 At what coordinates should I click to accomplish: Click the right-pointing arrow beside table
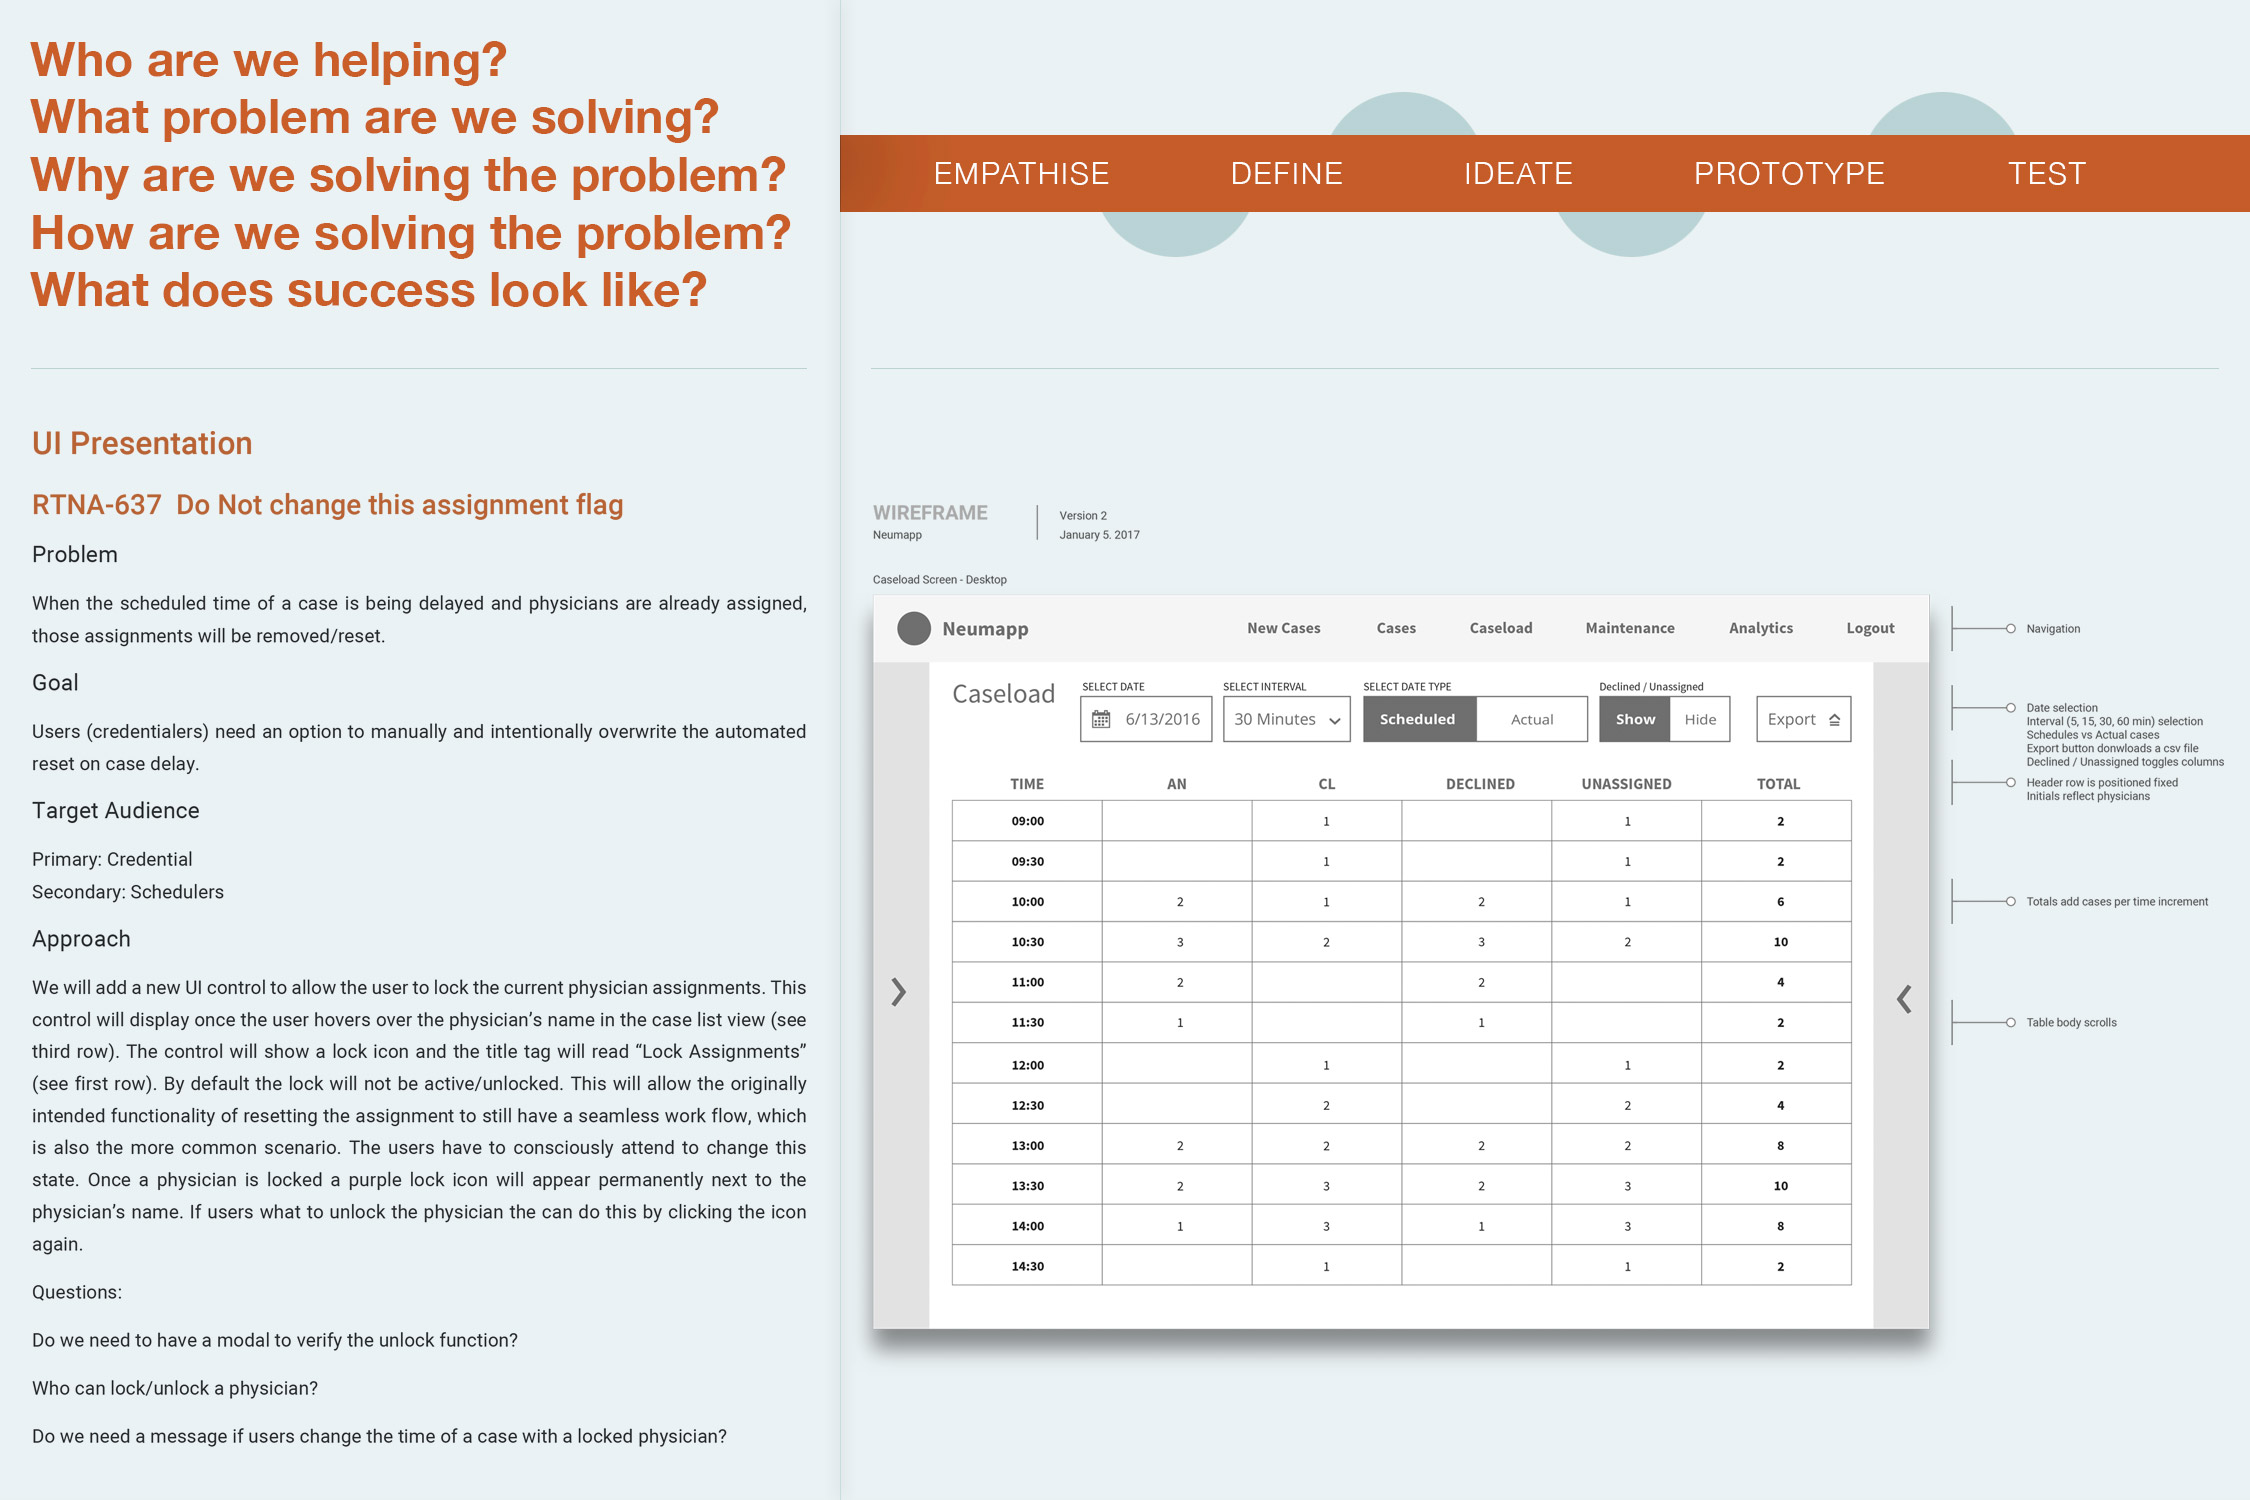(x=898, y=992)
